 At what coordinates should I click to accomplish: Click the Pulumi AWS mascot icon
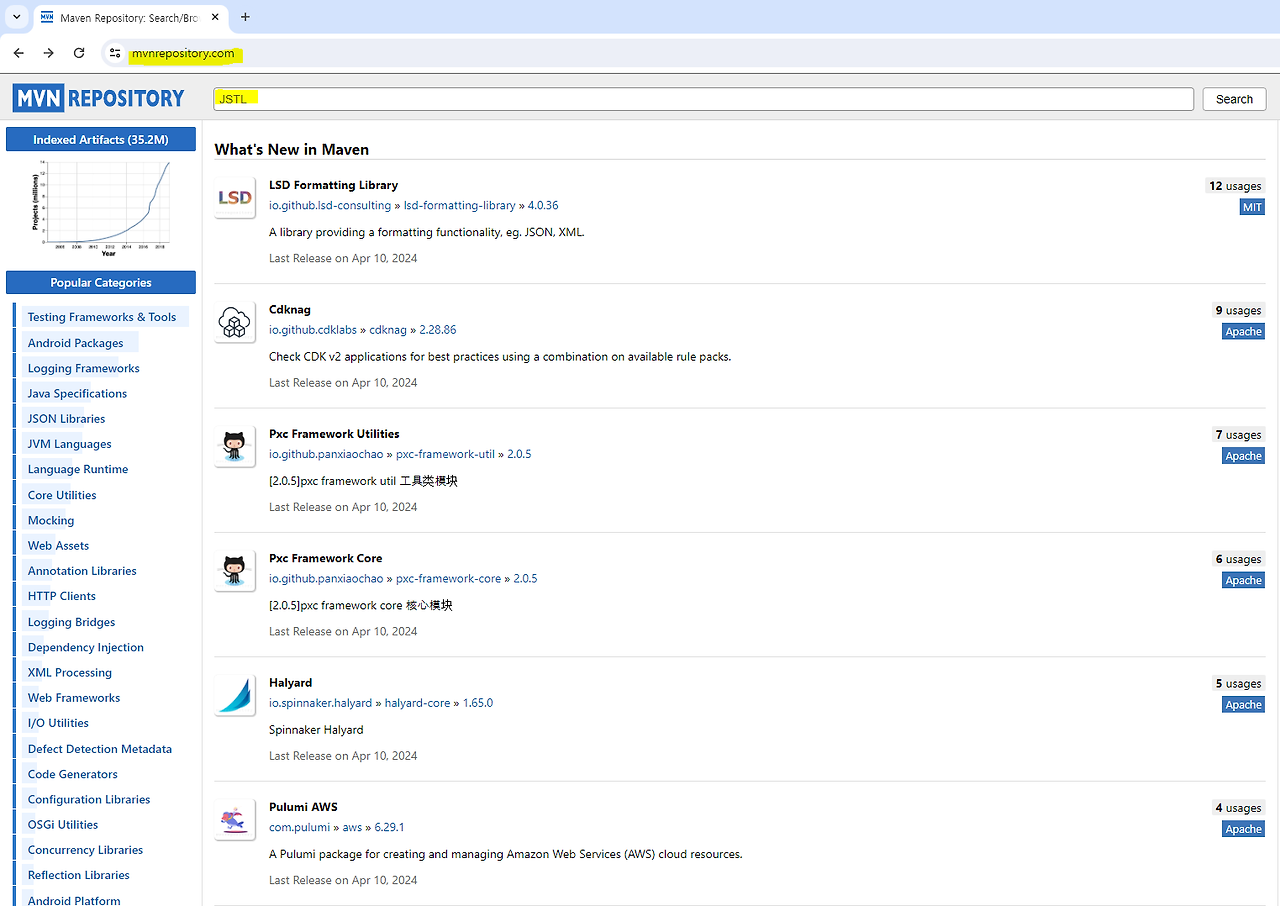[235, 820]
